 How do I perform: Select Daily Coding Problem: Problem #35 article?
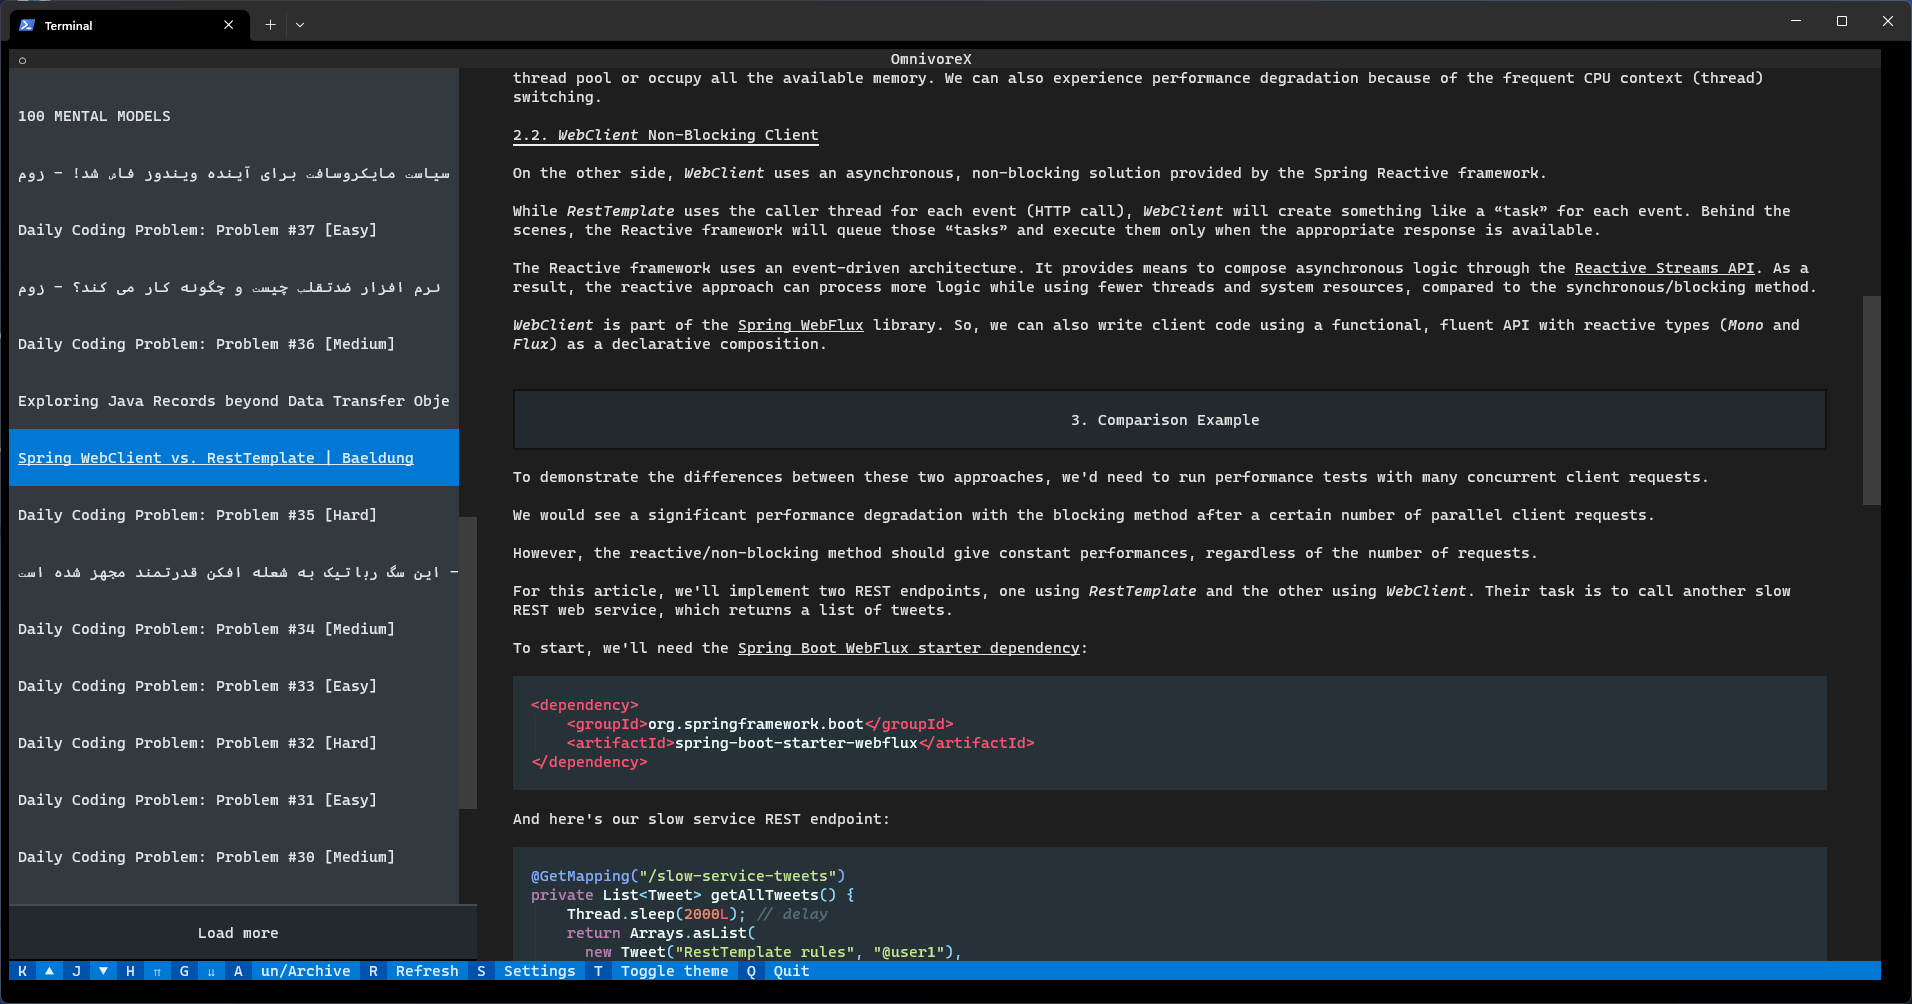tap(196, 514)
